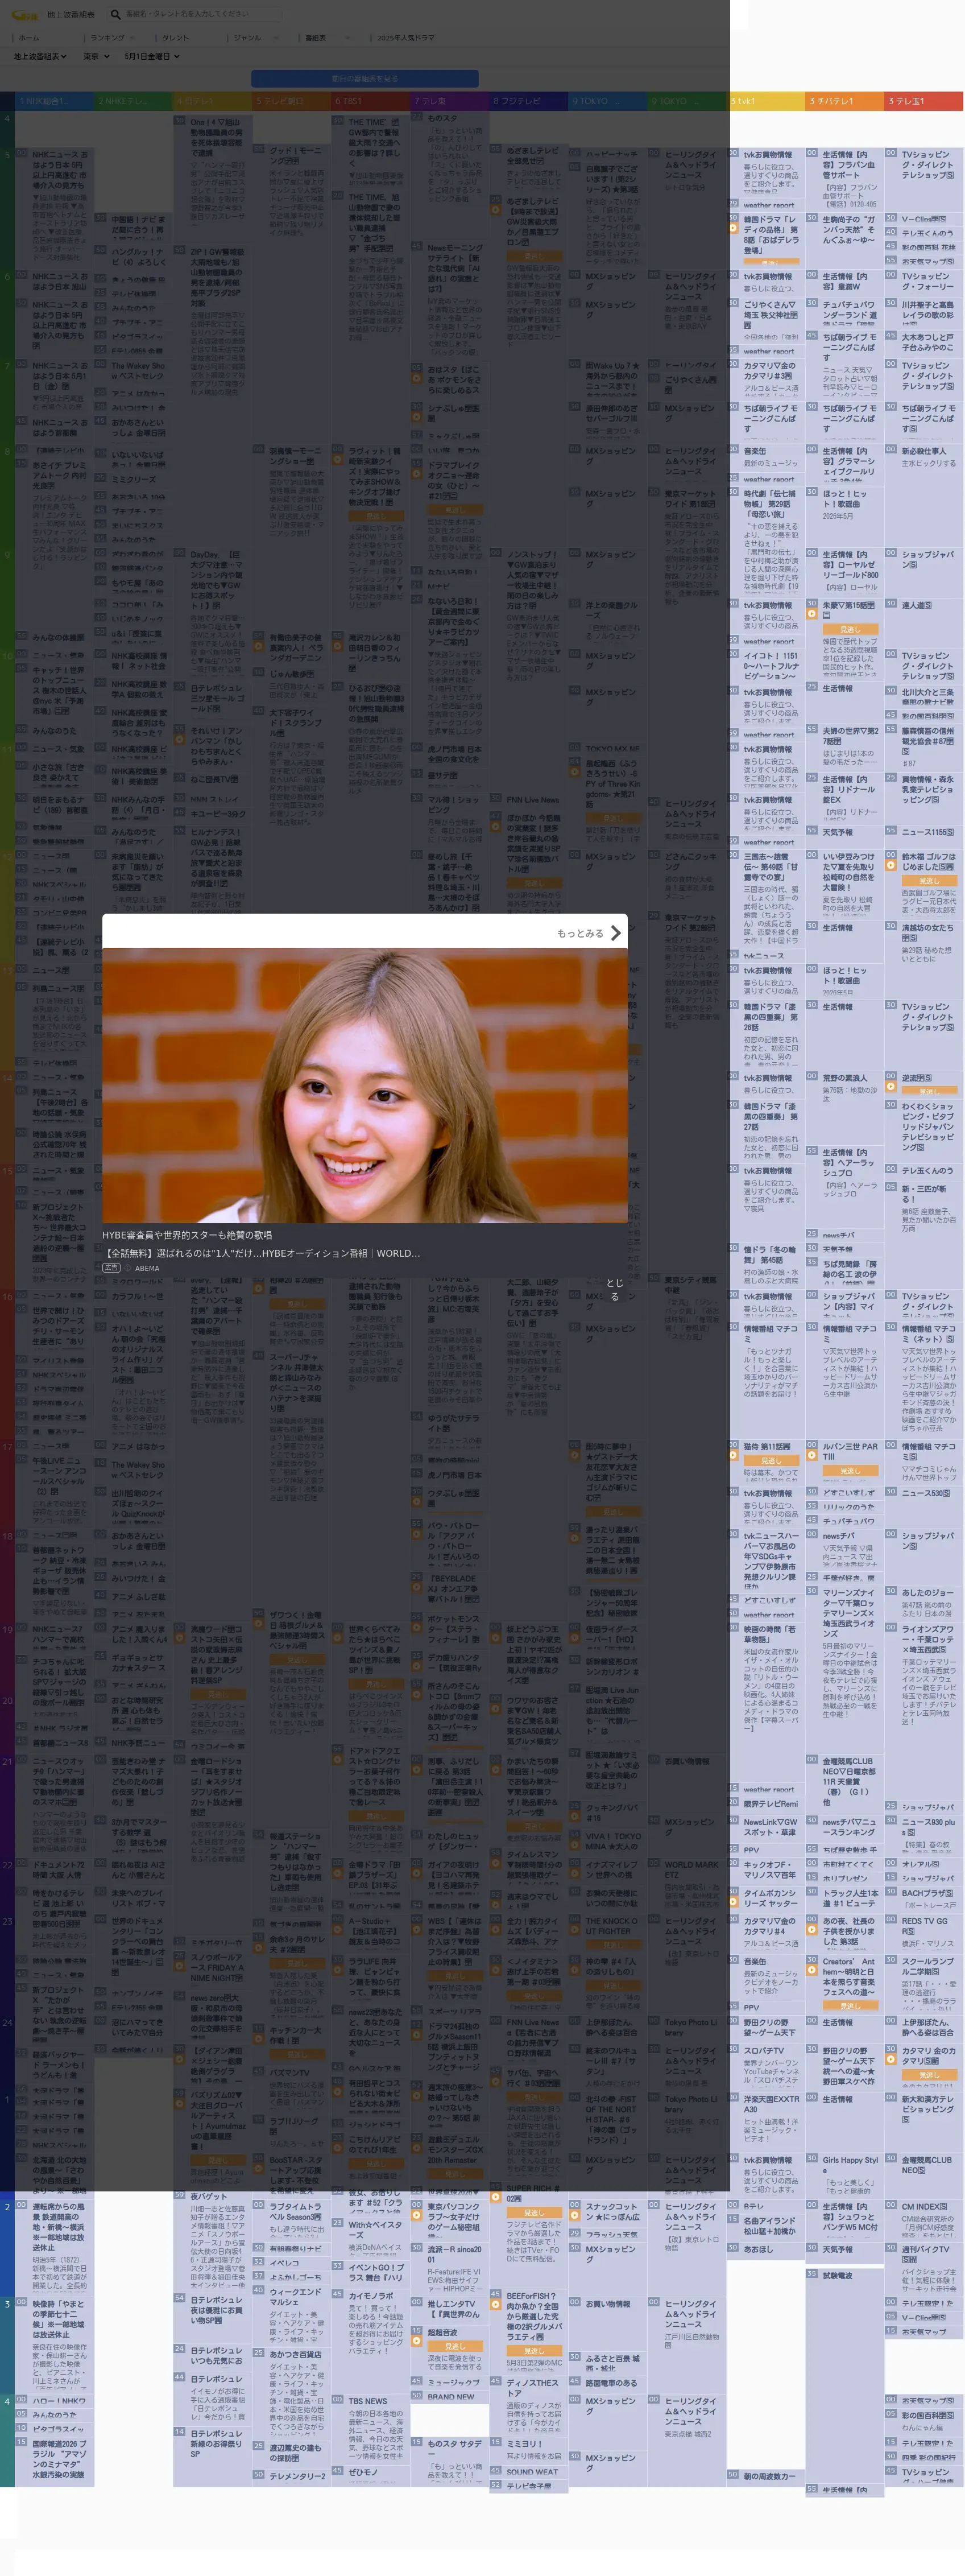Click the もっとみる chevron arrow in the ad
Image resolution: width=965 pixels, height=2576 pixels.
click(615, 933)
